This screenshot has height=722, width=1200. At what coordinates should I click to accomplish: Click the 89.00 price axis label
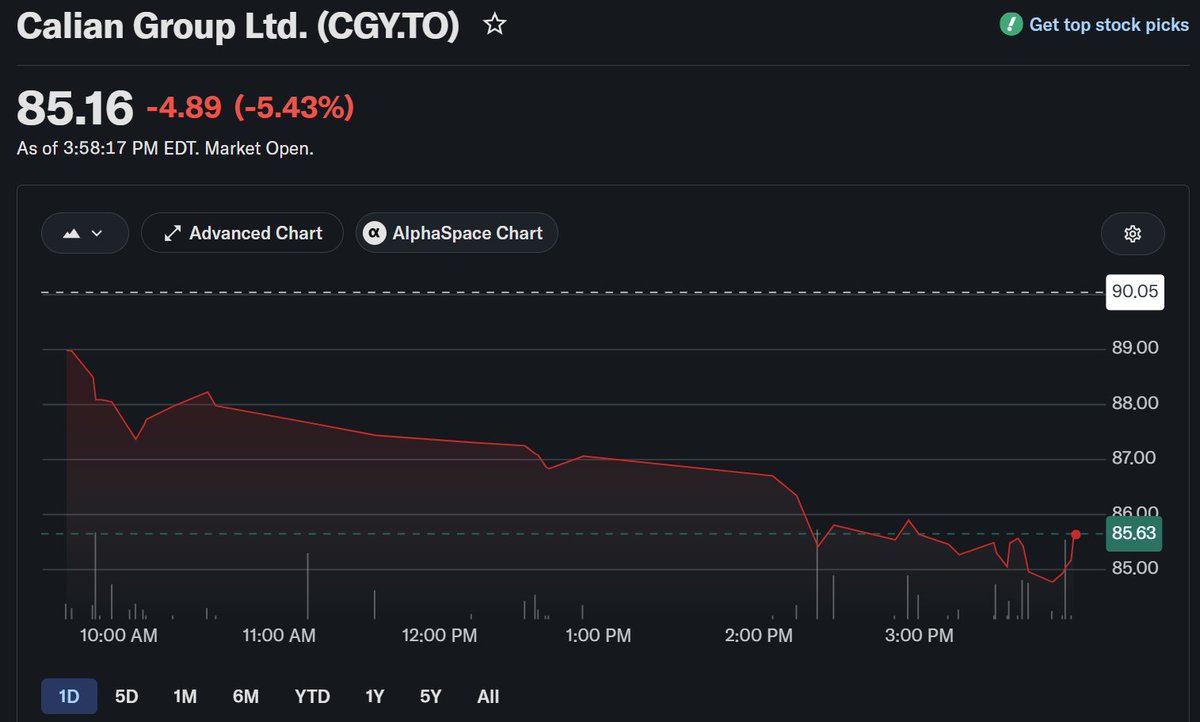pyautogui.click(x=1135, y=348)
